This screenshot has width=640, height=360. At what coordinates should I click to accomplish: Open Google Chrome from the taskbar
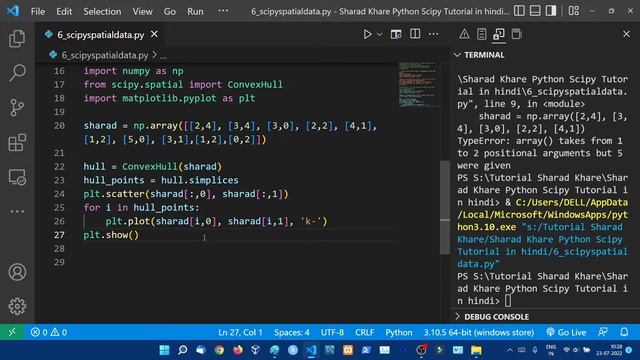coord(219,350)
